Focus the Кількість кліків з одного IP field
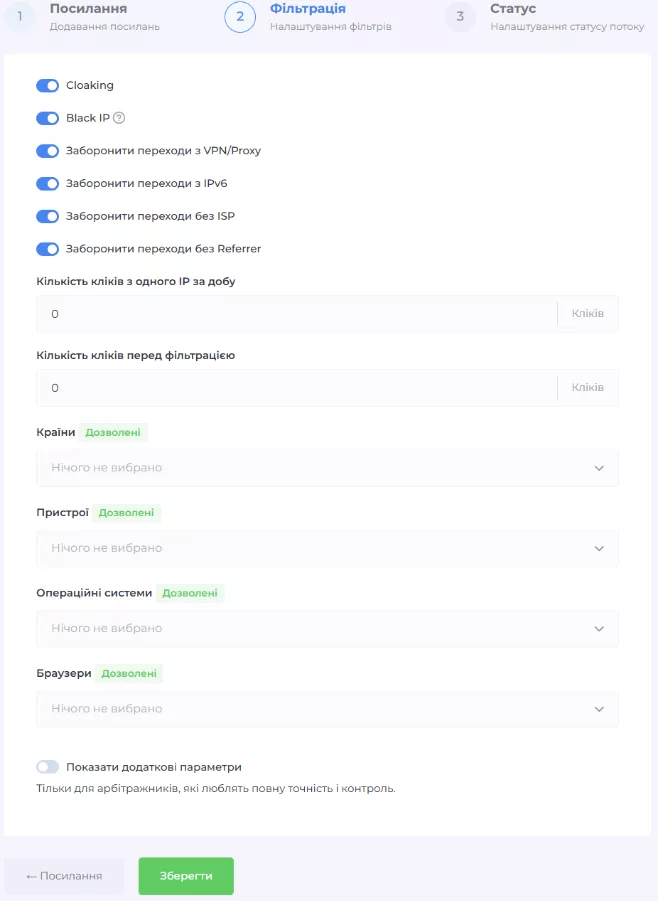Viewport: 658px width, 901px height. (x=295, y=314)
